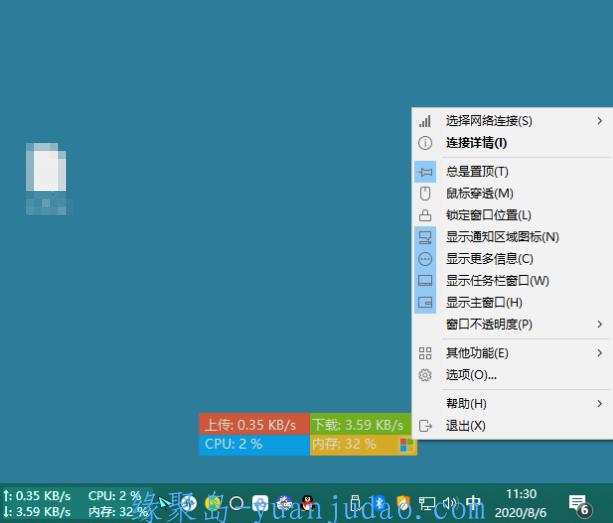The height and width of the screenshot is (523, 613).
Task: Open 连接详情(I) connection details
Action: coord(476,143)
